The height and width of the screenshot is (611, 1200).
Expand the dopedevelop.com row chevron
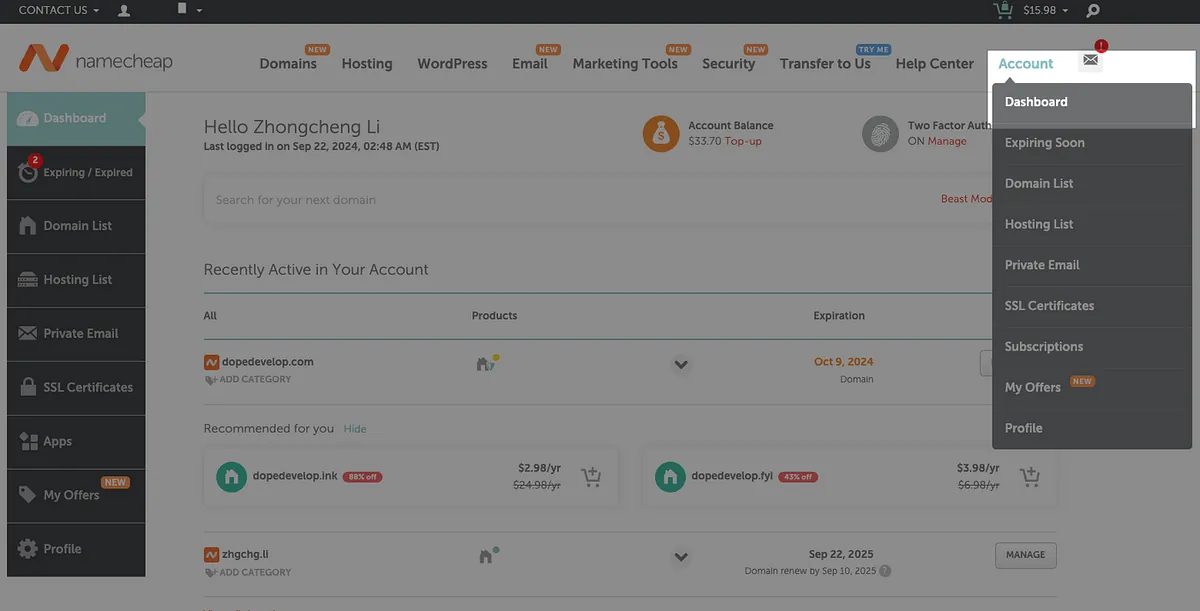coord(681,364)
